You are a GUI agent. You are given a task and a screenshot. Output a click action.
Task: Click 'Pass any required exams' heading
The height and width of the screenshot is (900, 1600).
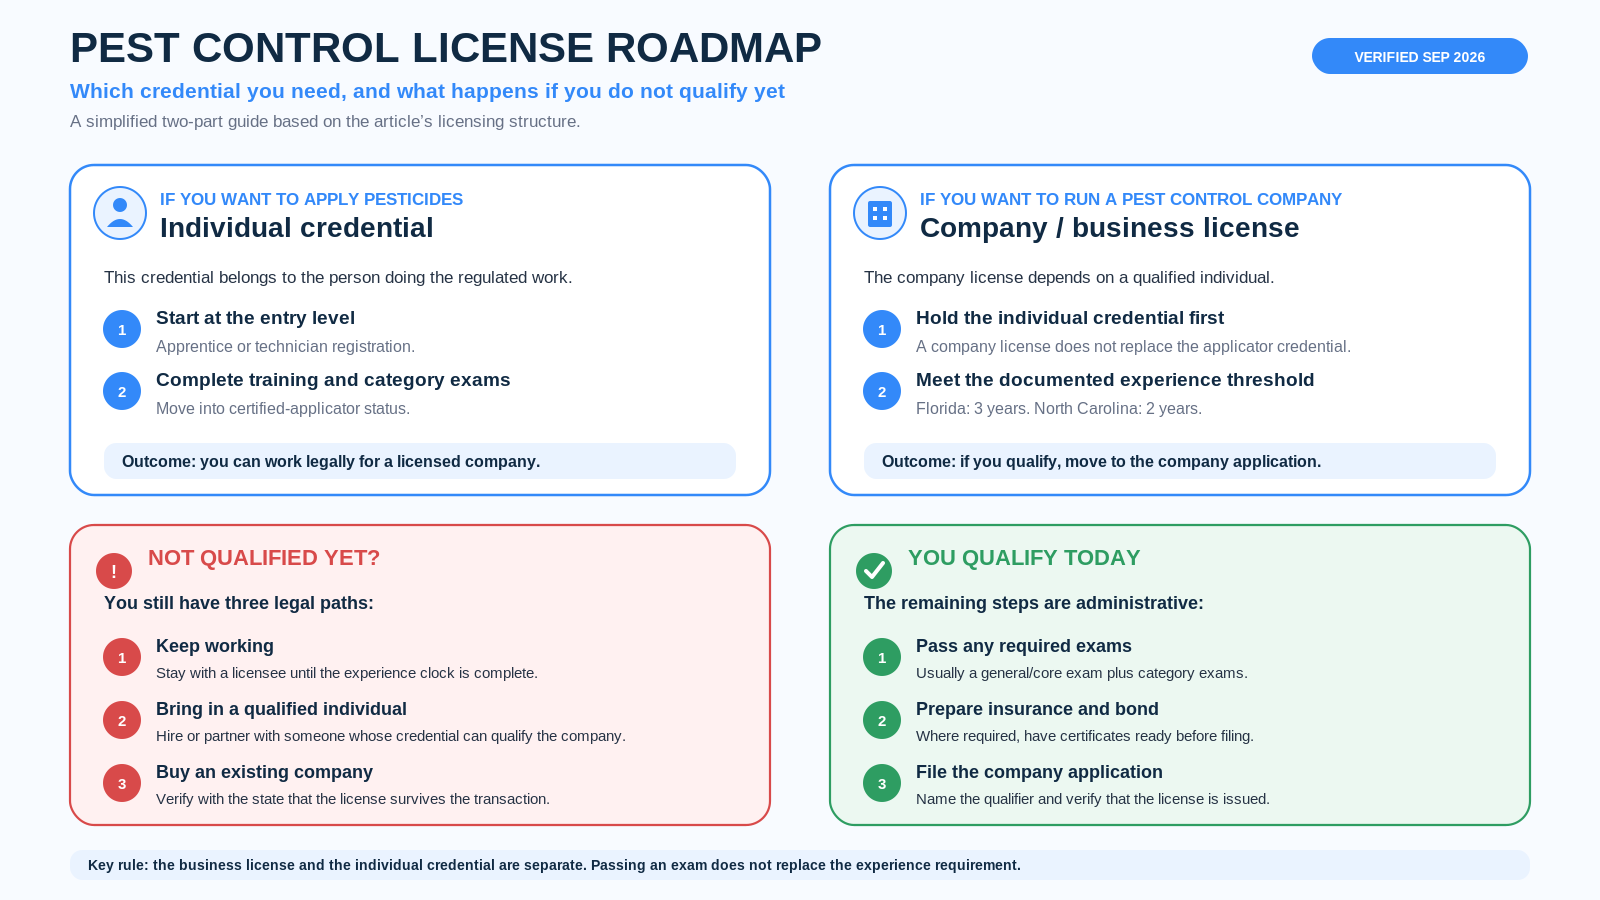coord(1024,646)
